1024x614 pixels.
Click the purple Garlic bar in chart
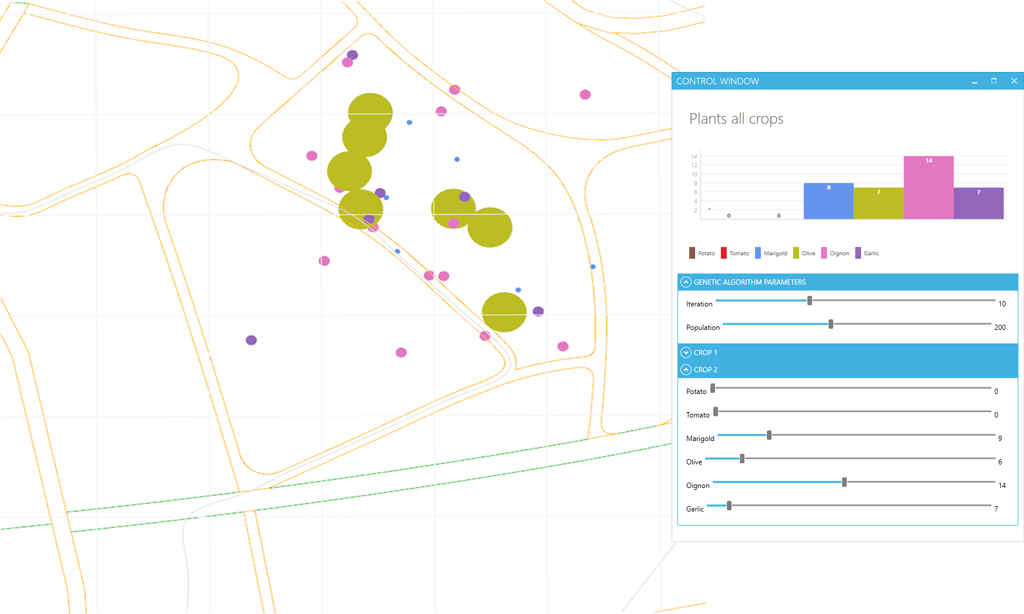coord(978,203)
